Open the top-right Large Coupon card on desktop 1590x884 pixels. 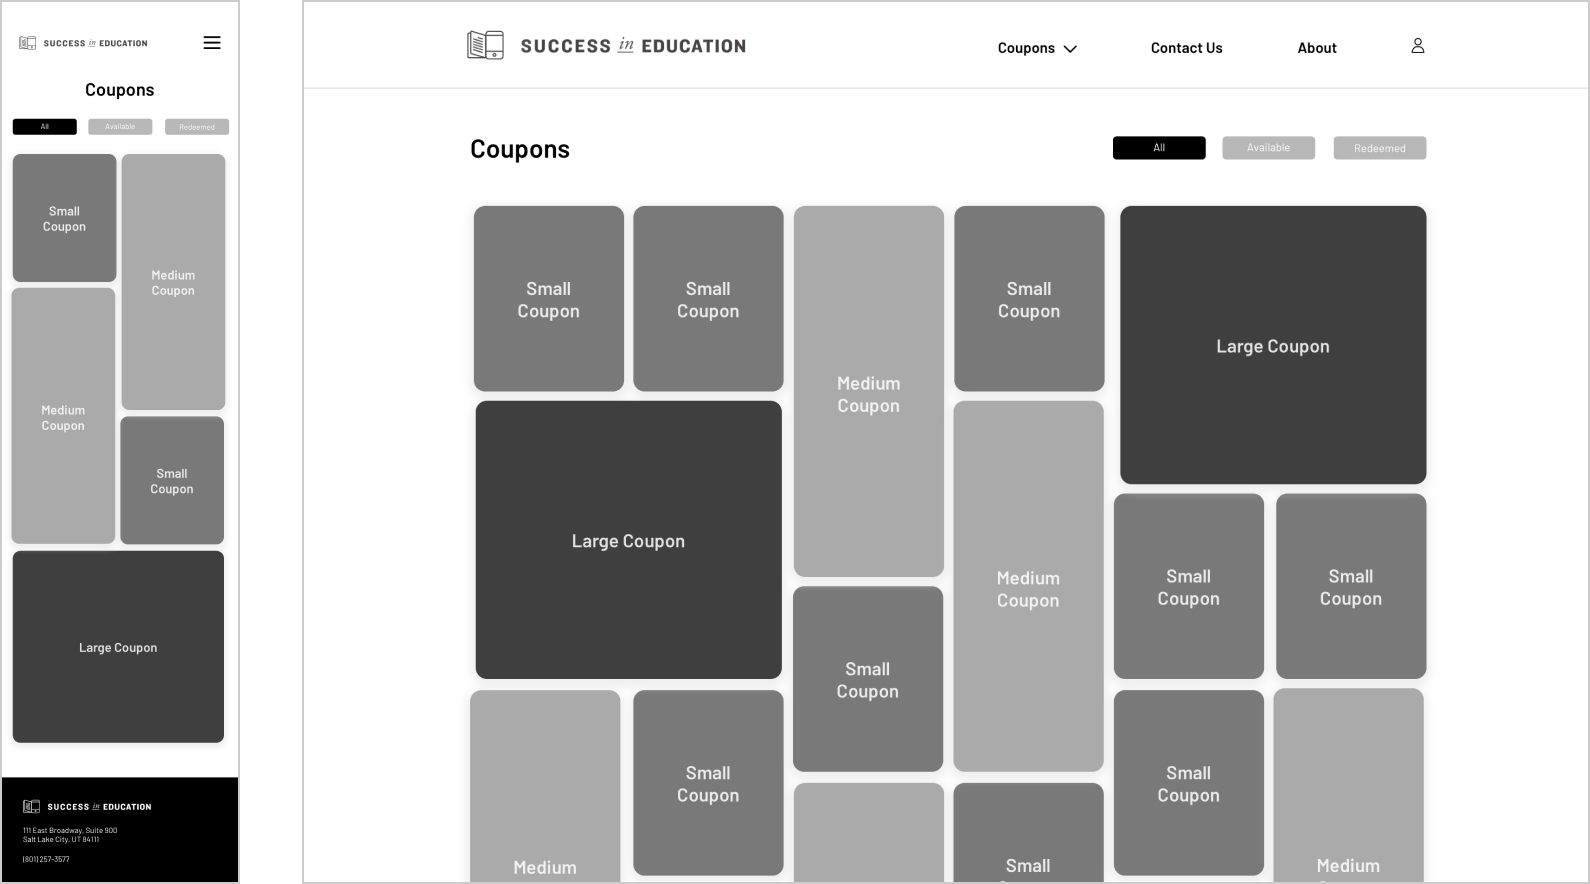click(x=1273, y=345)
